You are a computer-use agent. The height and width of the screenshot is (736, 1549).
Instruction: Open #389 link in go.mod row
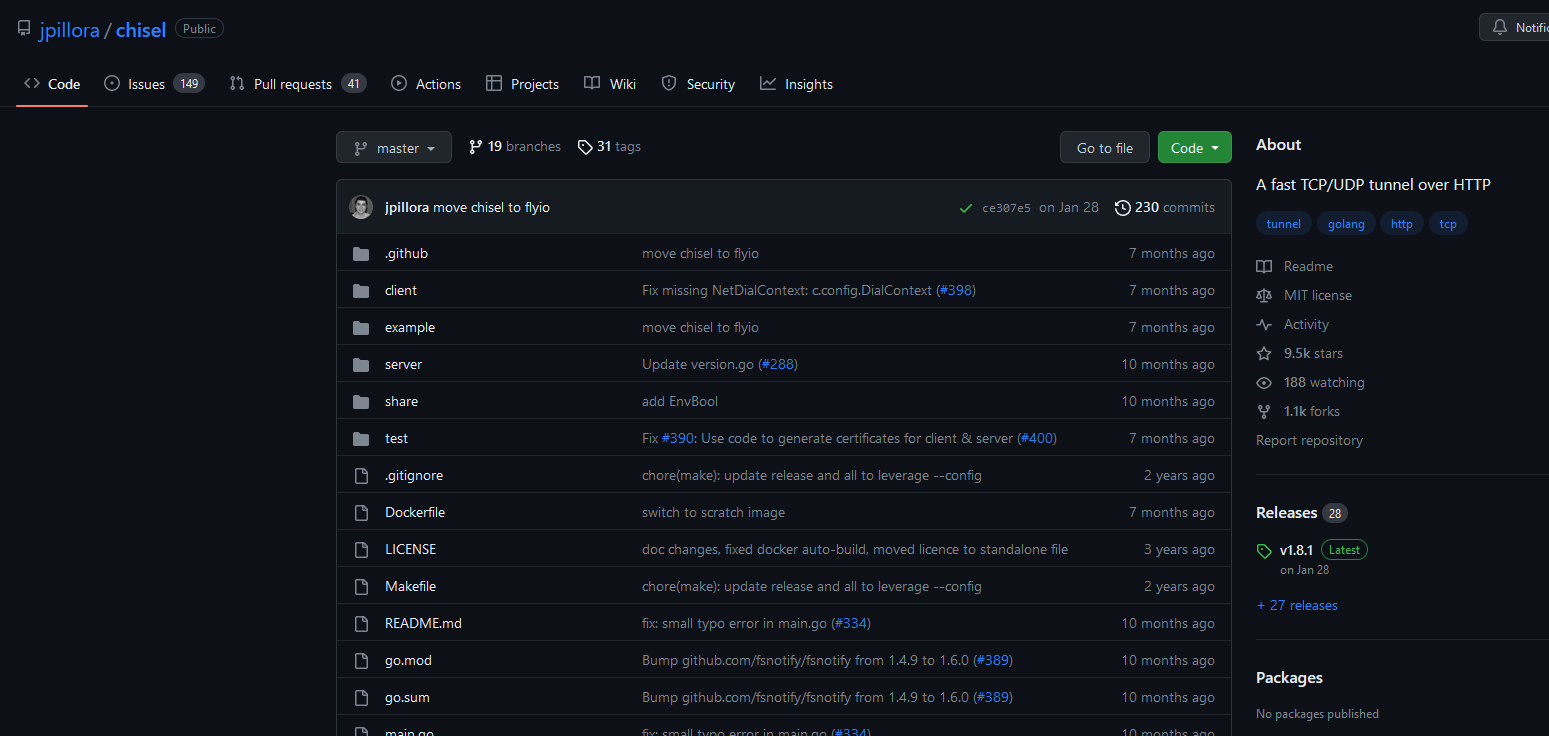(x=993, y=661)
